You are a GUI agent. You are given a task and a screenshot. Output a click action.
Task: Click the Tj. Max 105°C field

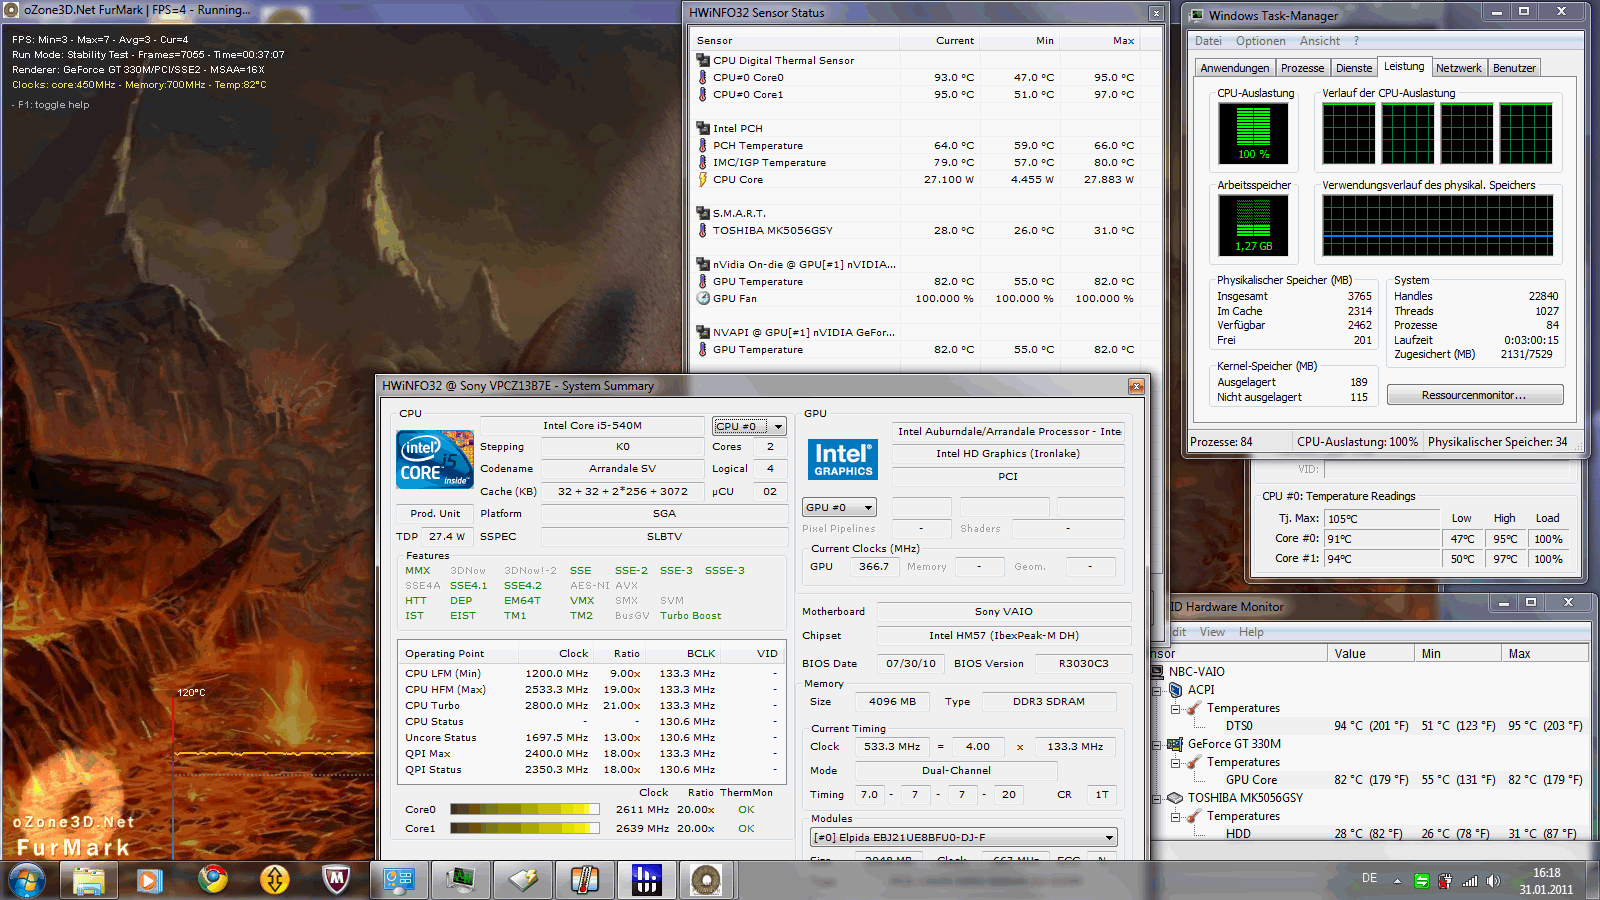pos(1382,519)
